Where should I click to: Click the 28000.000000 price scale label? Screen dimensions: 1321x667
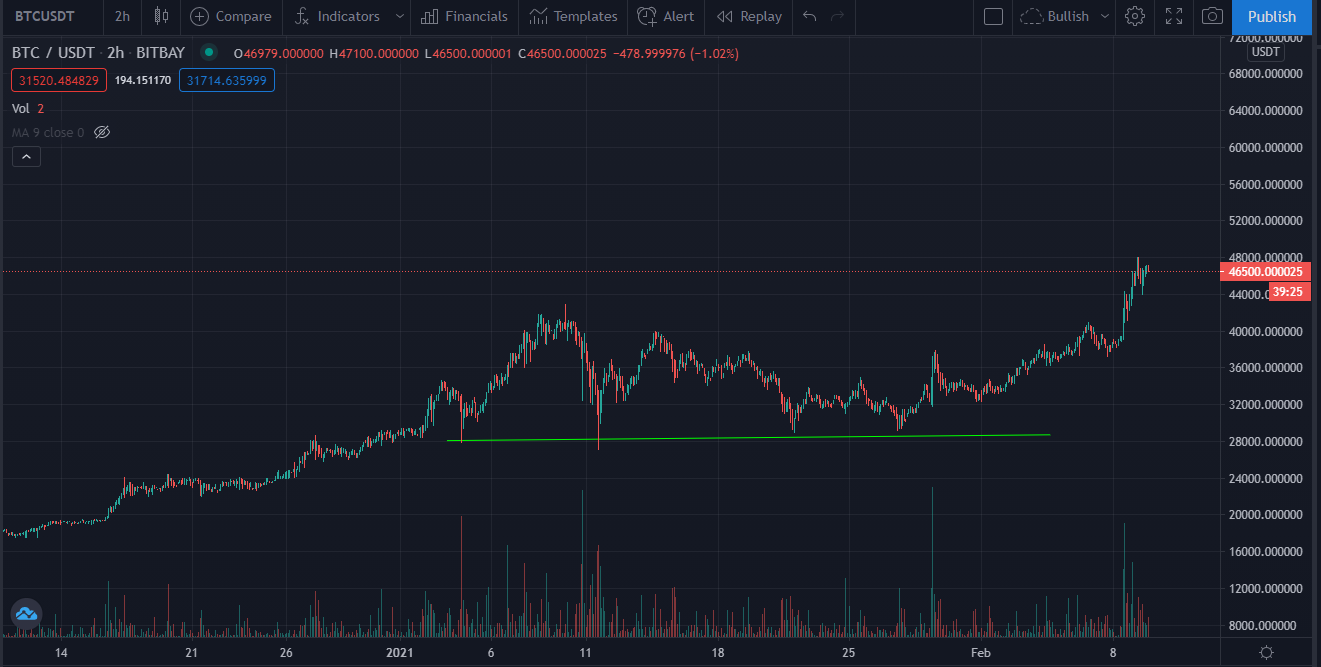tap(1265, 441)
